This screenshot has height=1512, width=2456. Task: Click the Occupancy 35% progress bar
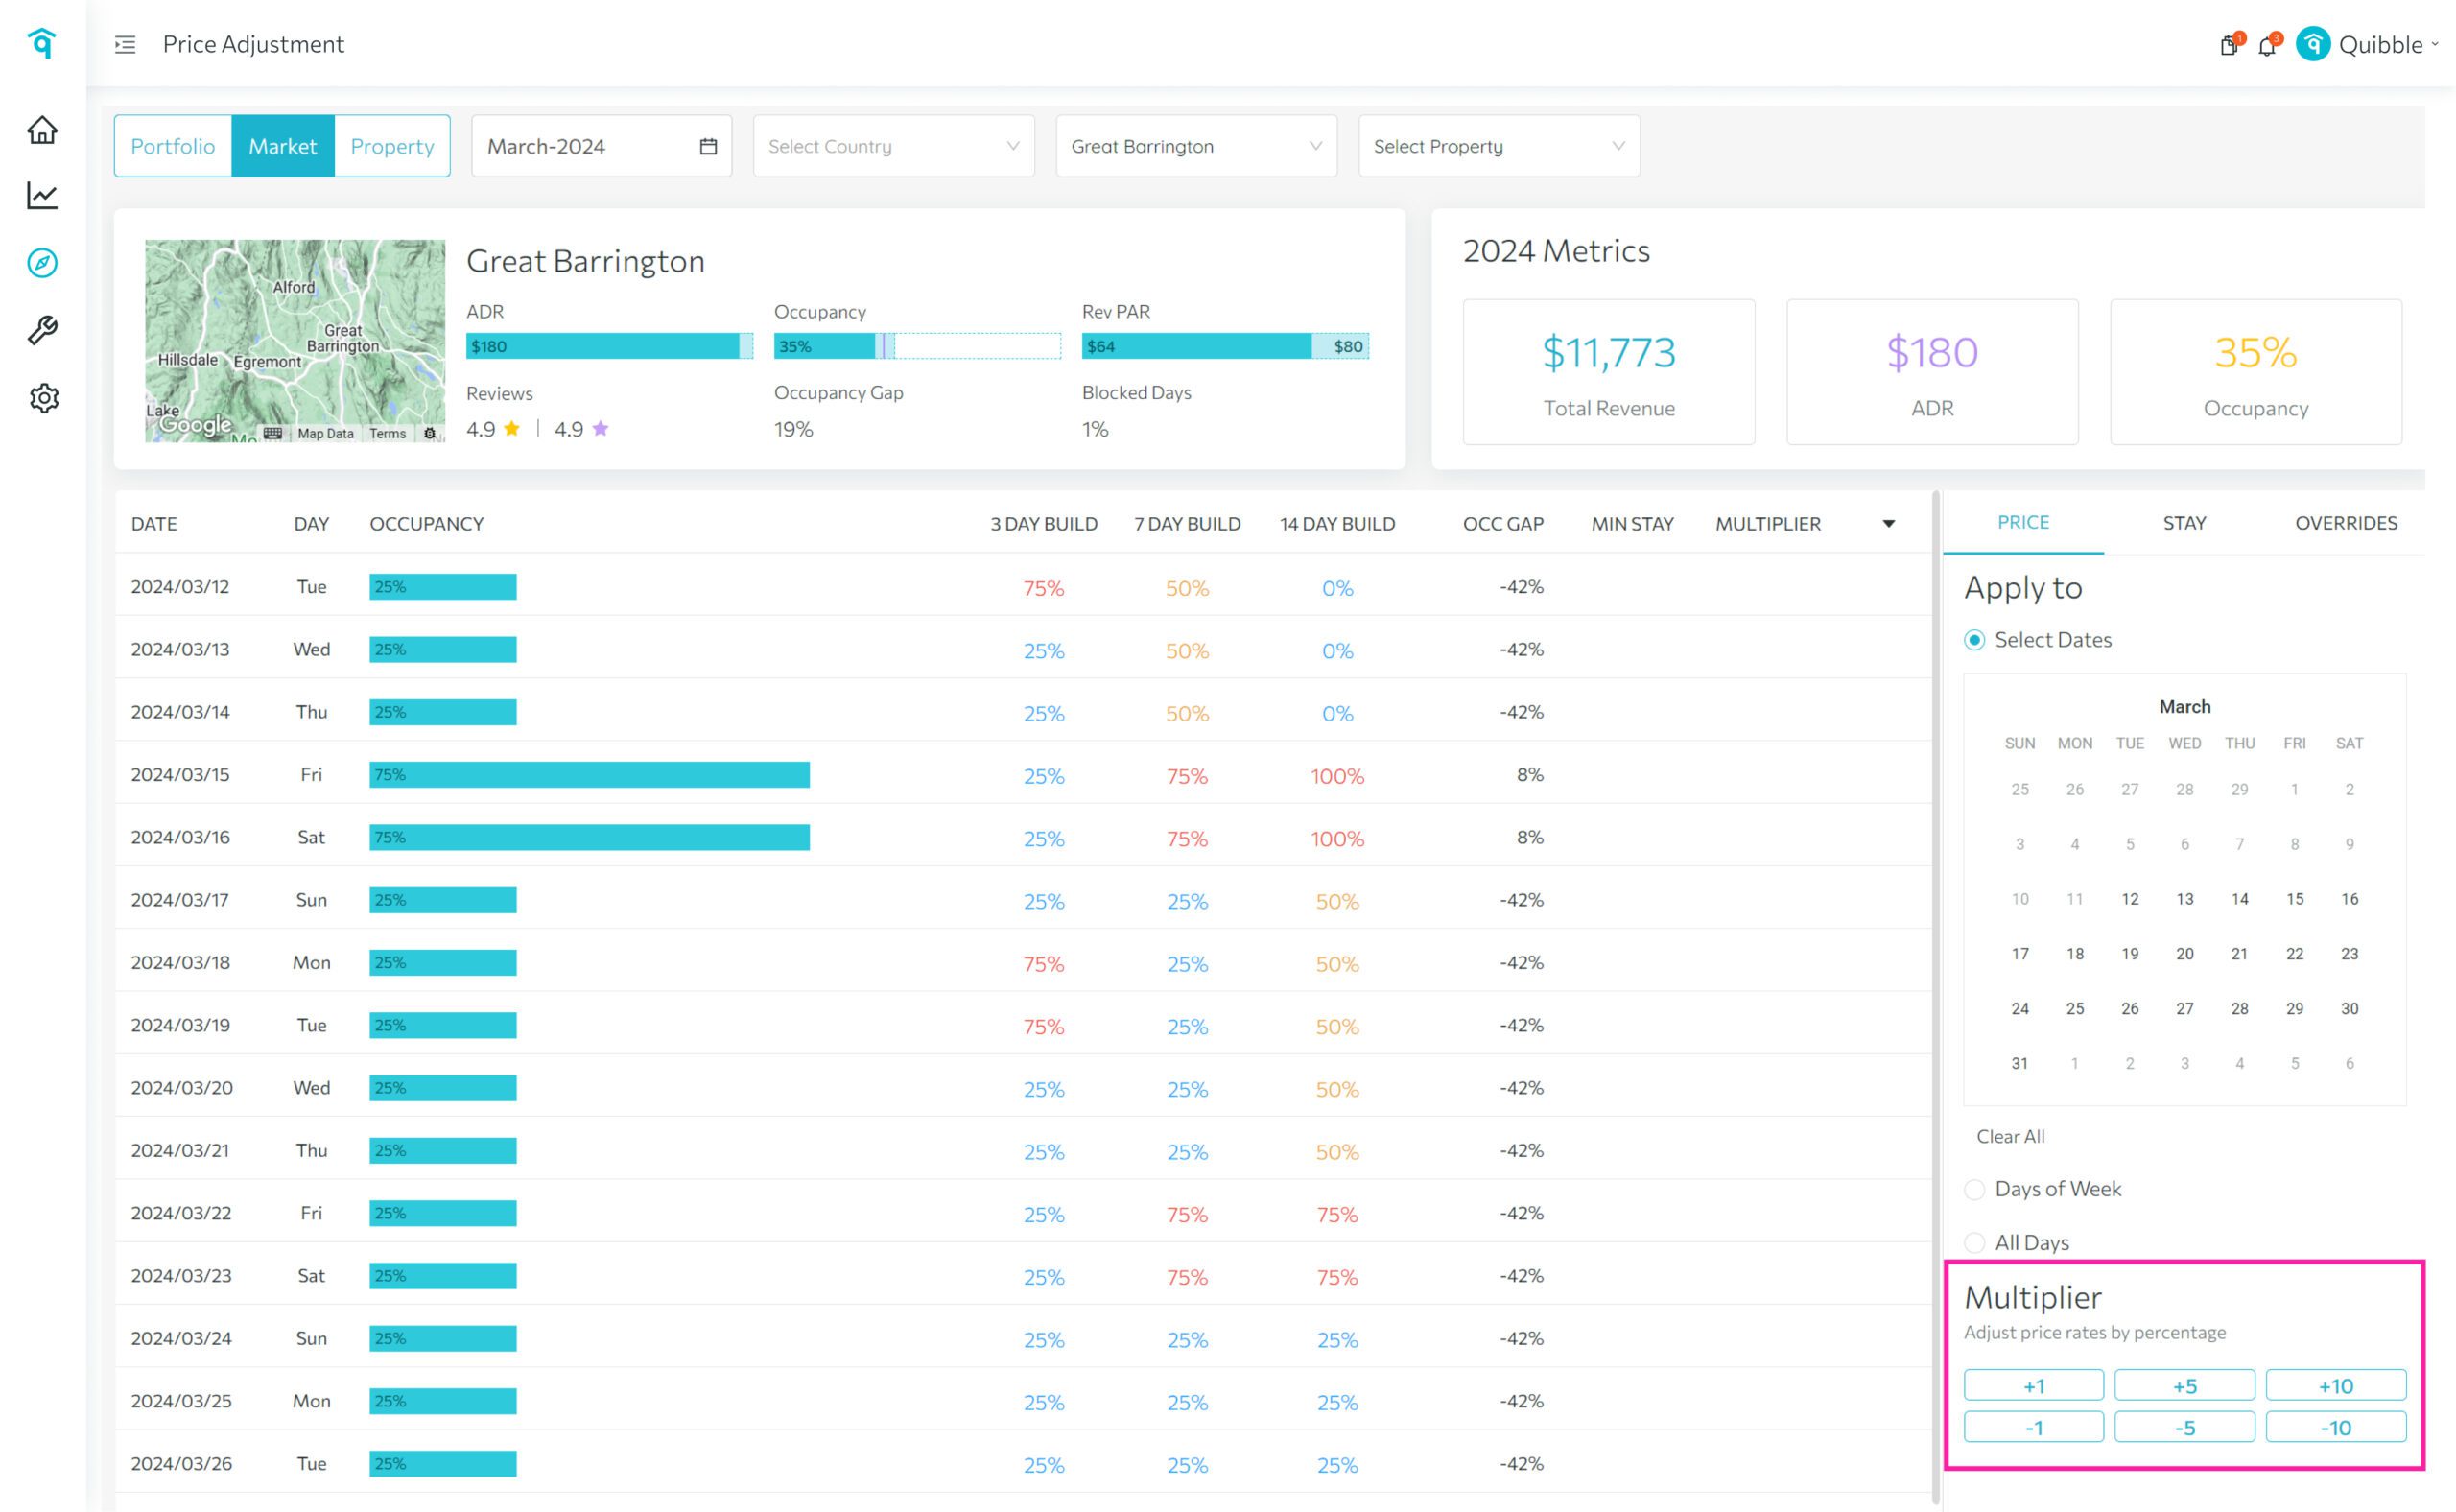[x=917, y=346]
